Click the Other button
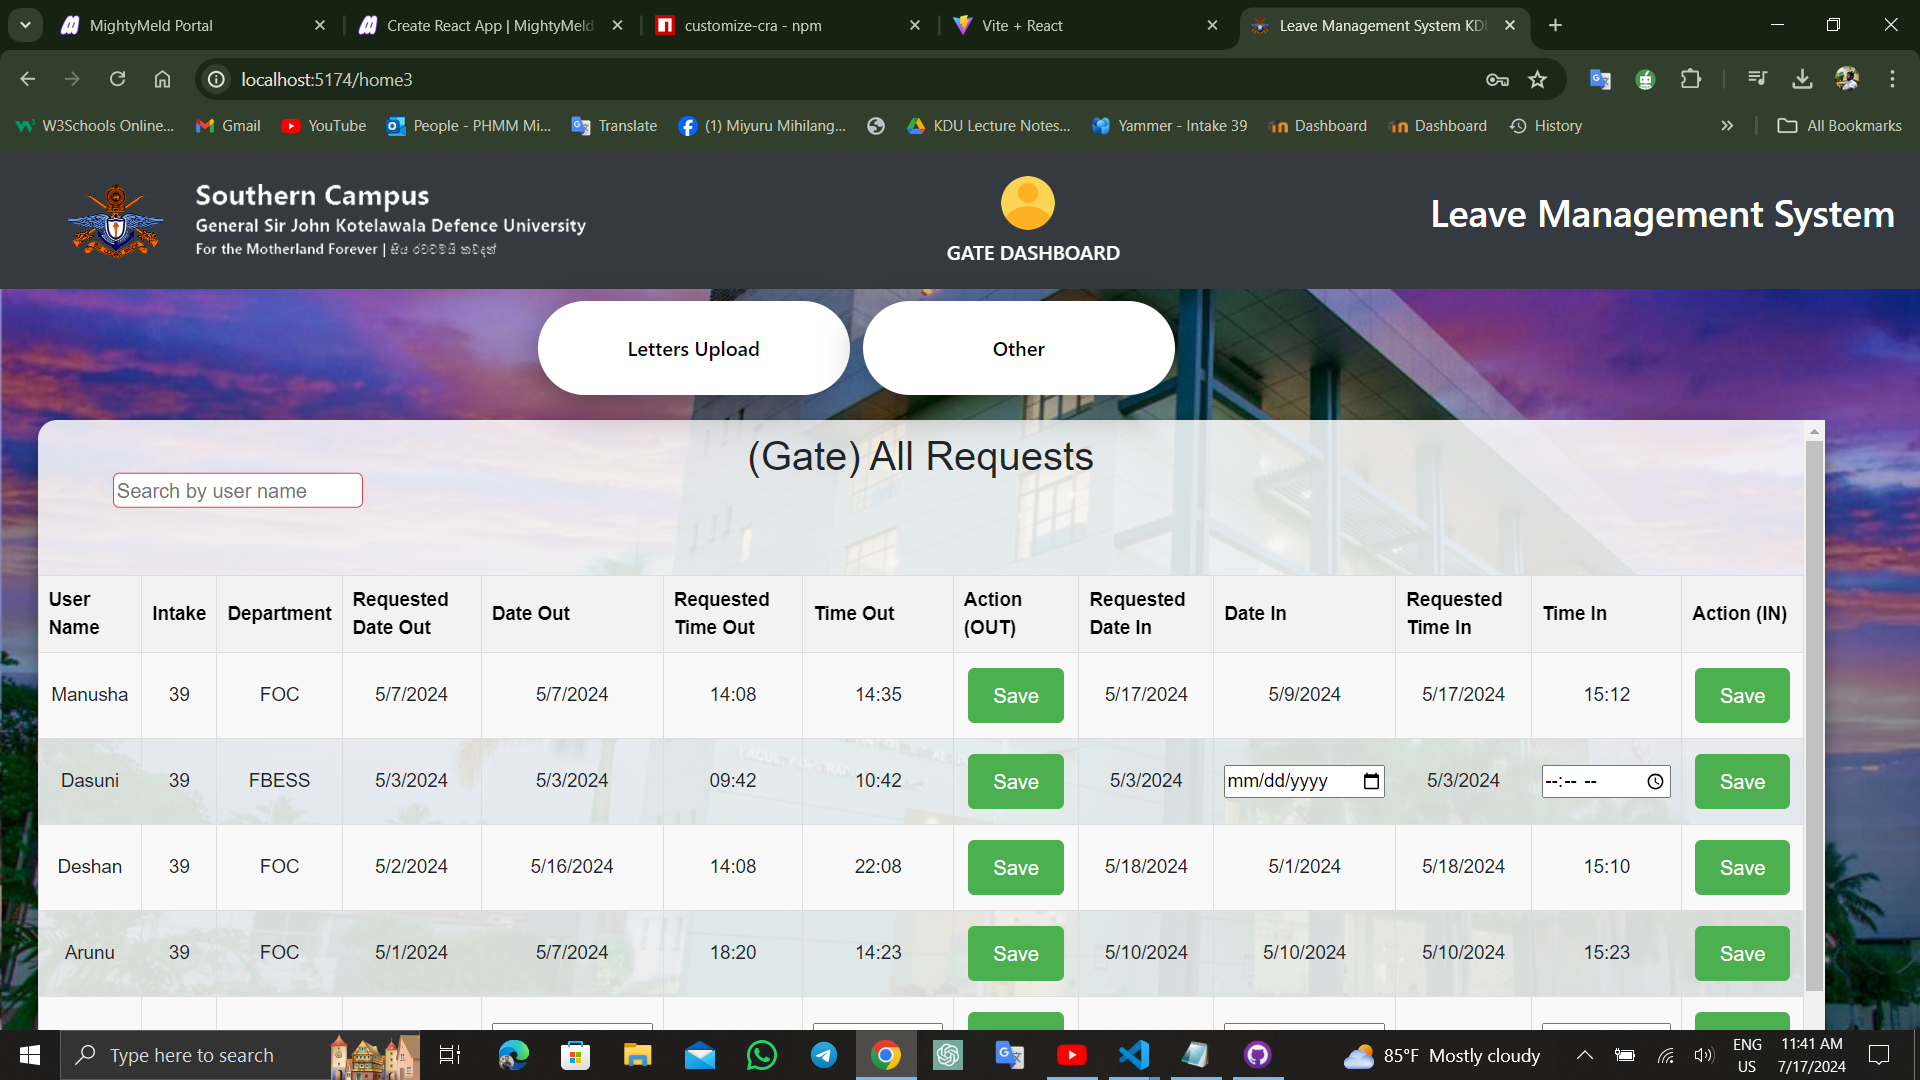The height and width of the screenshot is (1080, 1920). tap(1018, 348)
